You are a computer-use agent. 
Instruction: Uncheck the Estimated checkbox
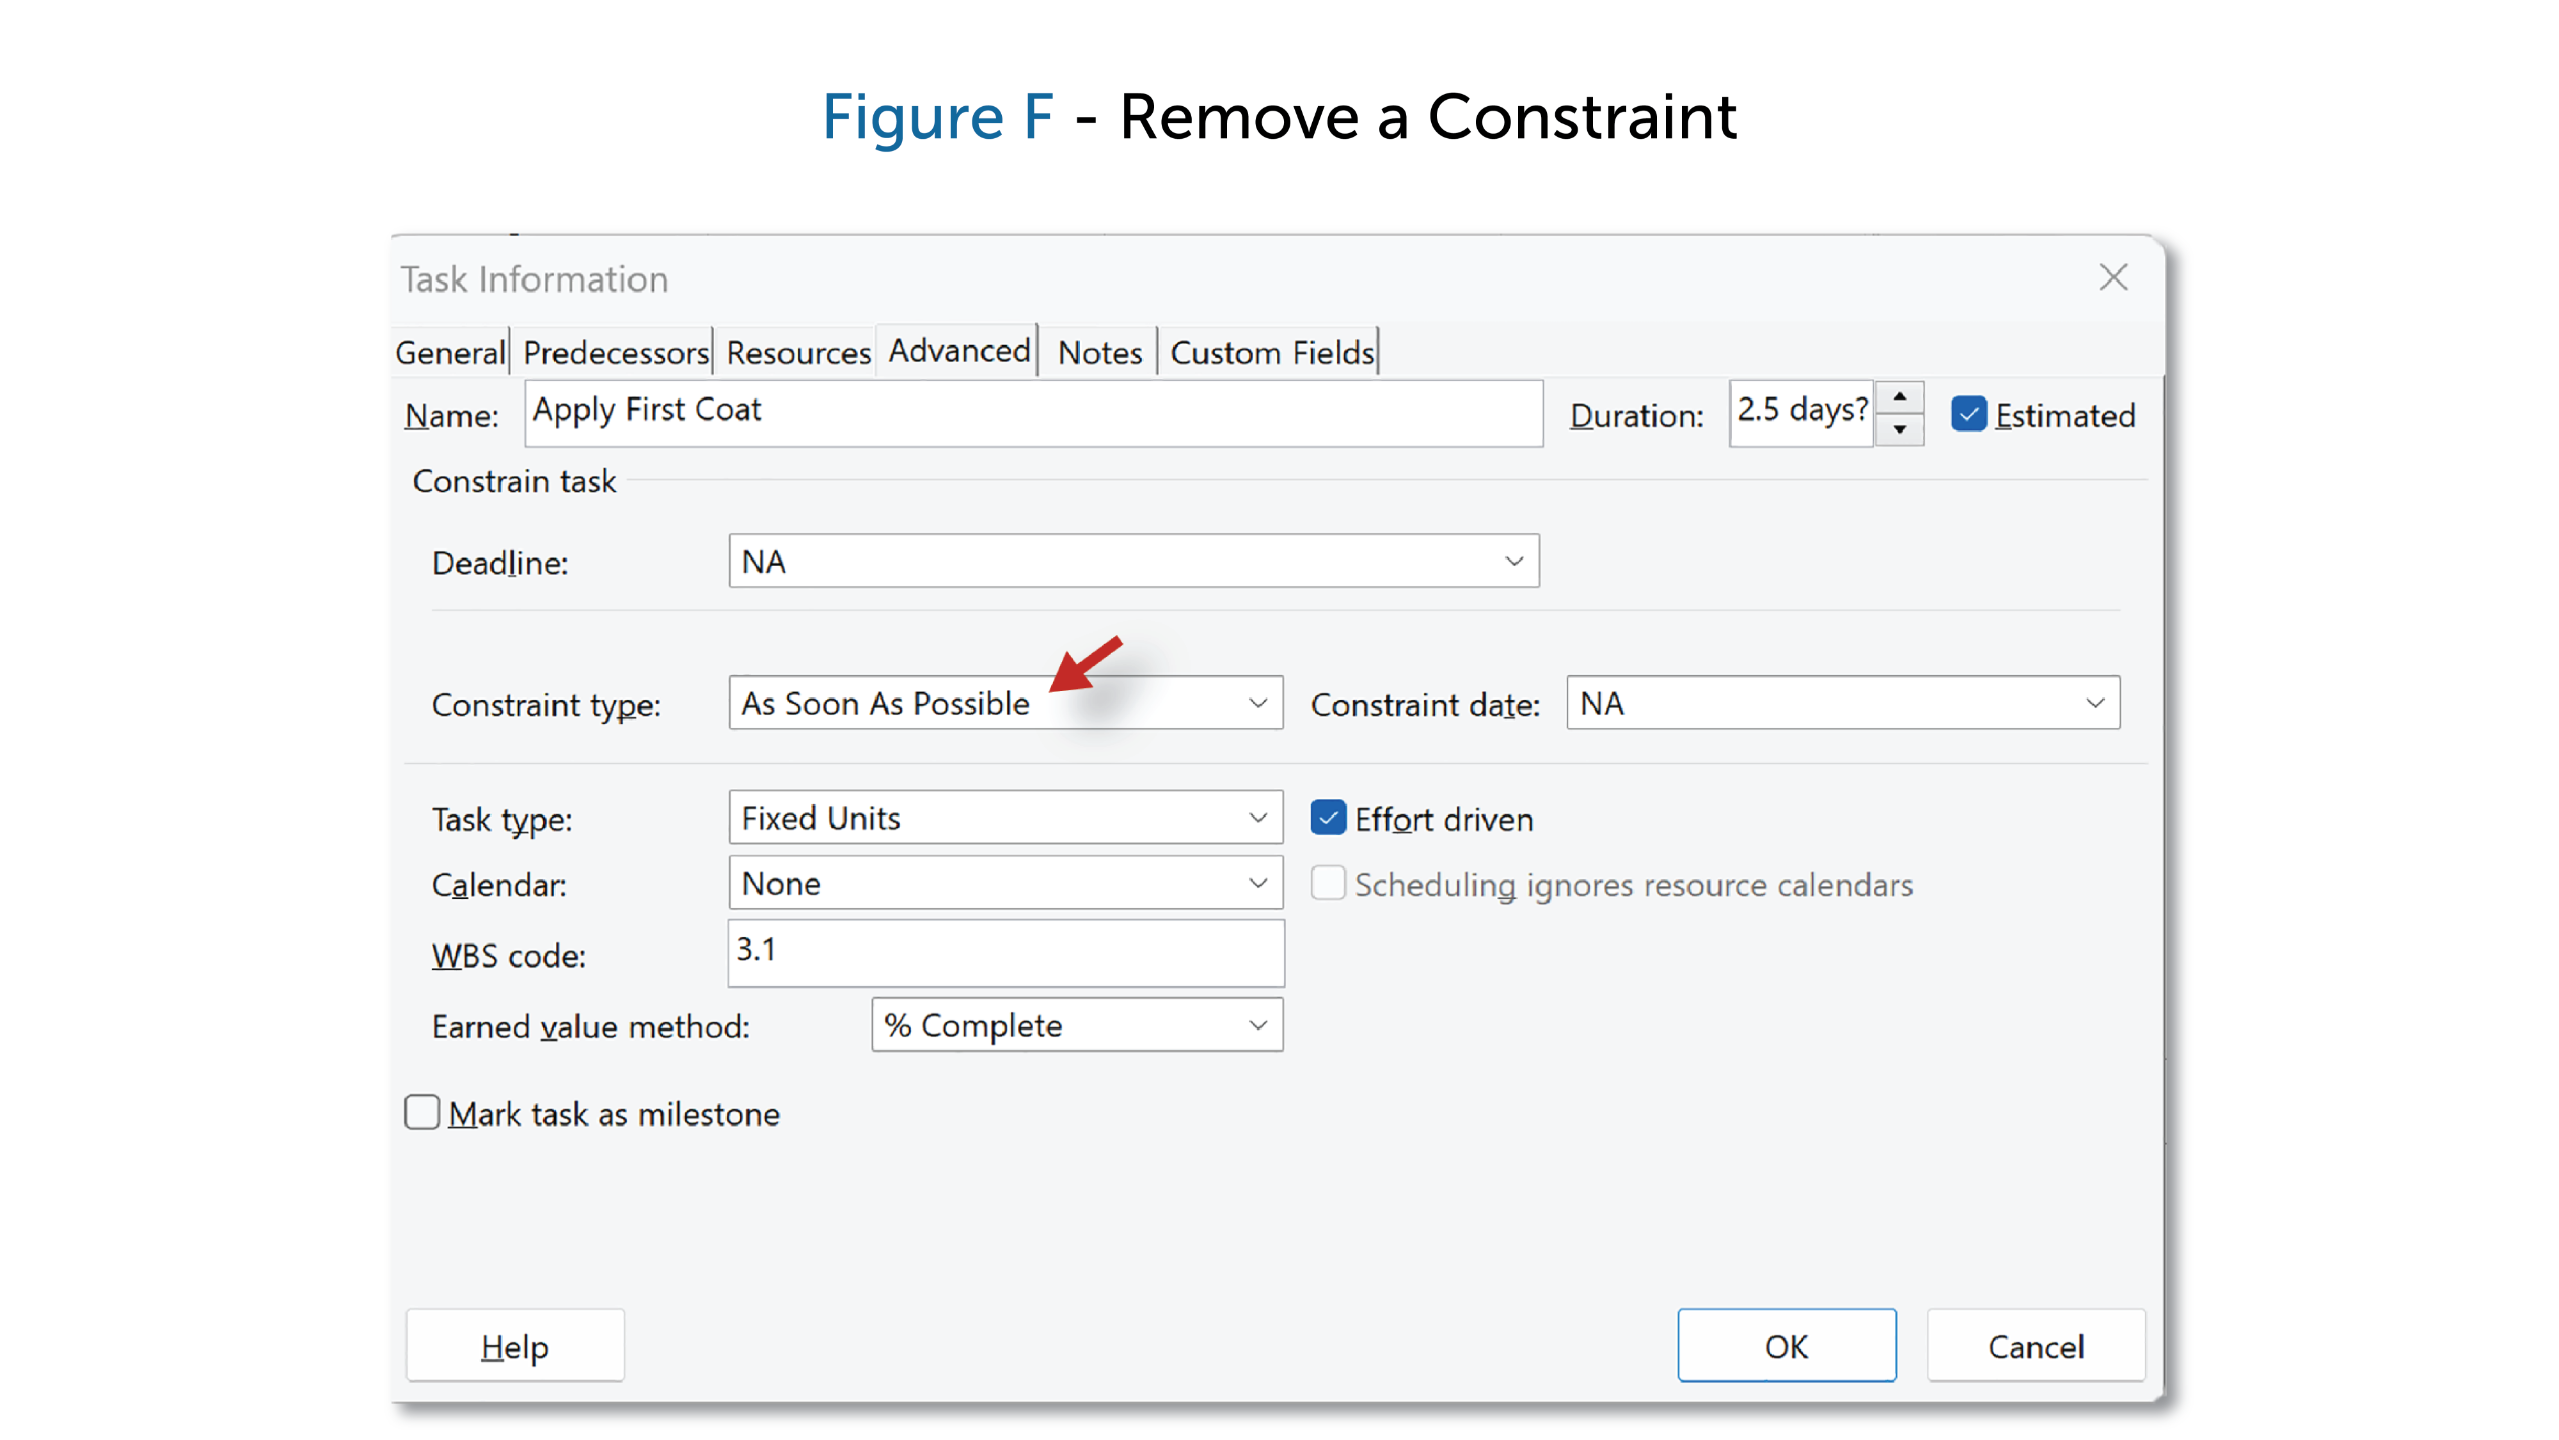(x=1967, y=414)
